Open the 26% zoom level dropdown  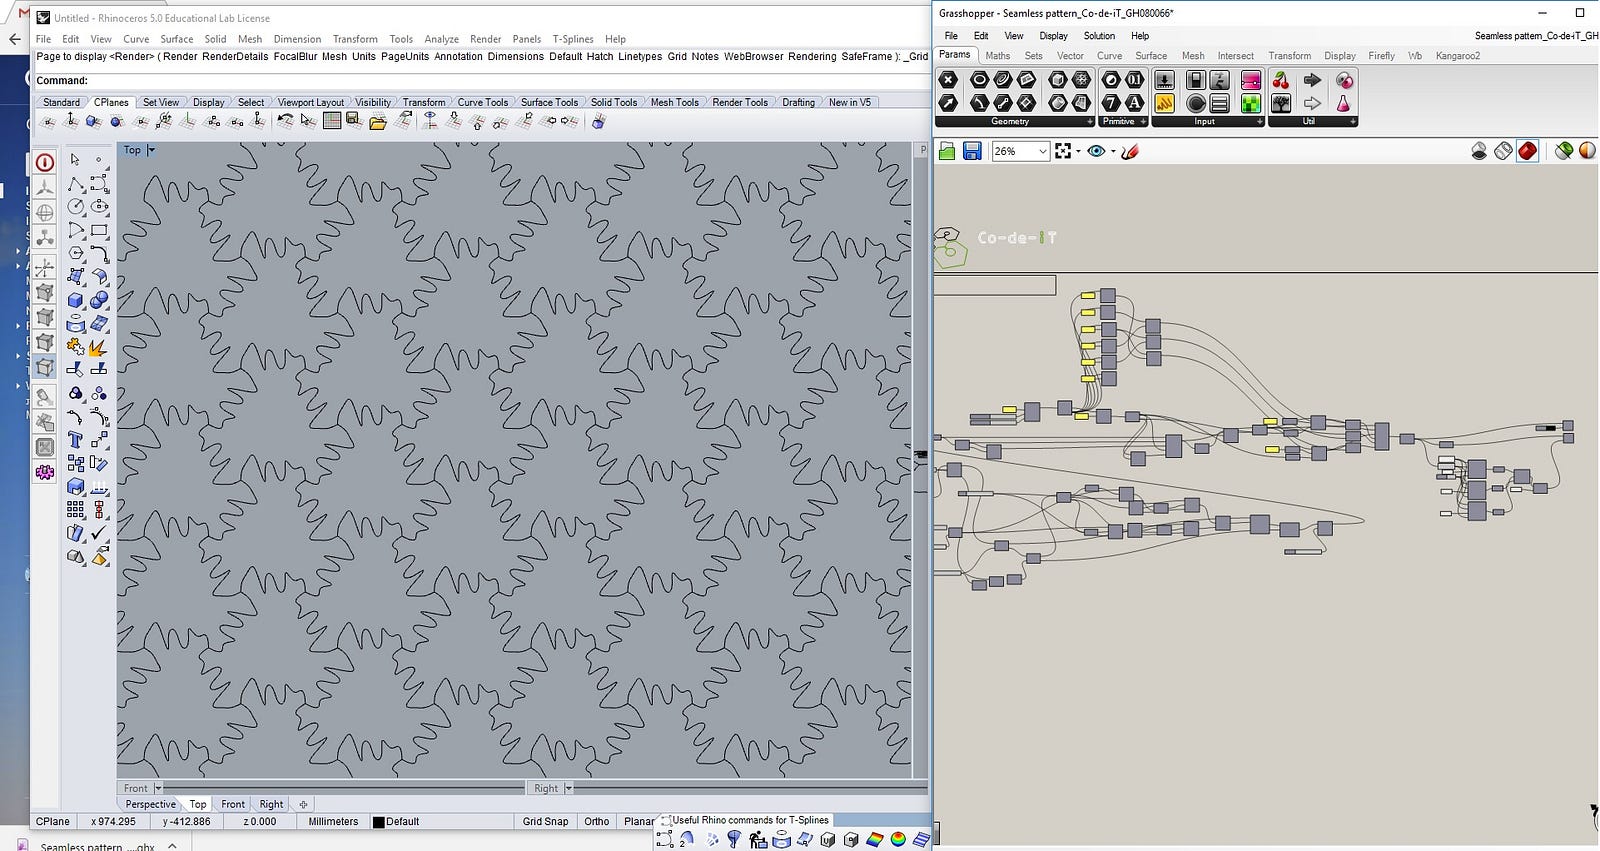1042,151
